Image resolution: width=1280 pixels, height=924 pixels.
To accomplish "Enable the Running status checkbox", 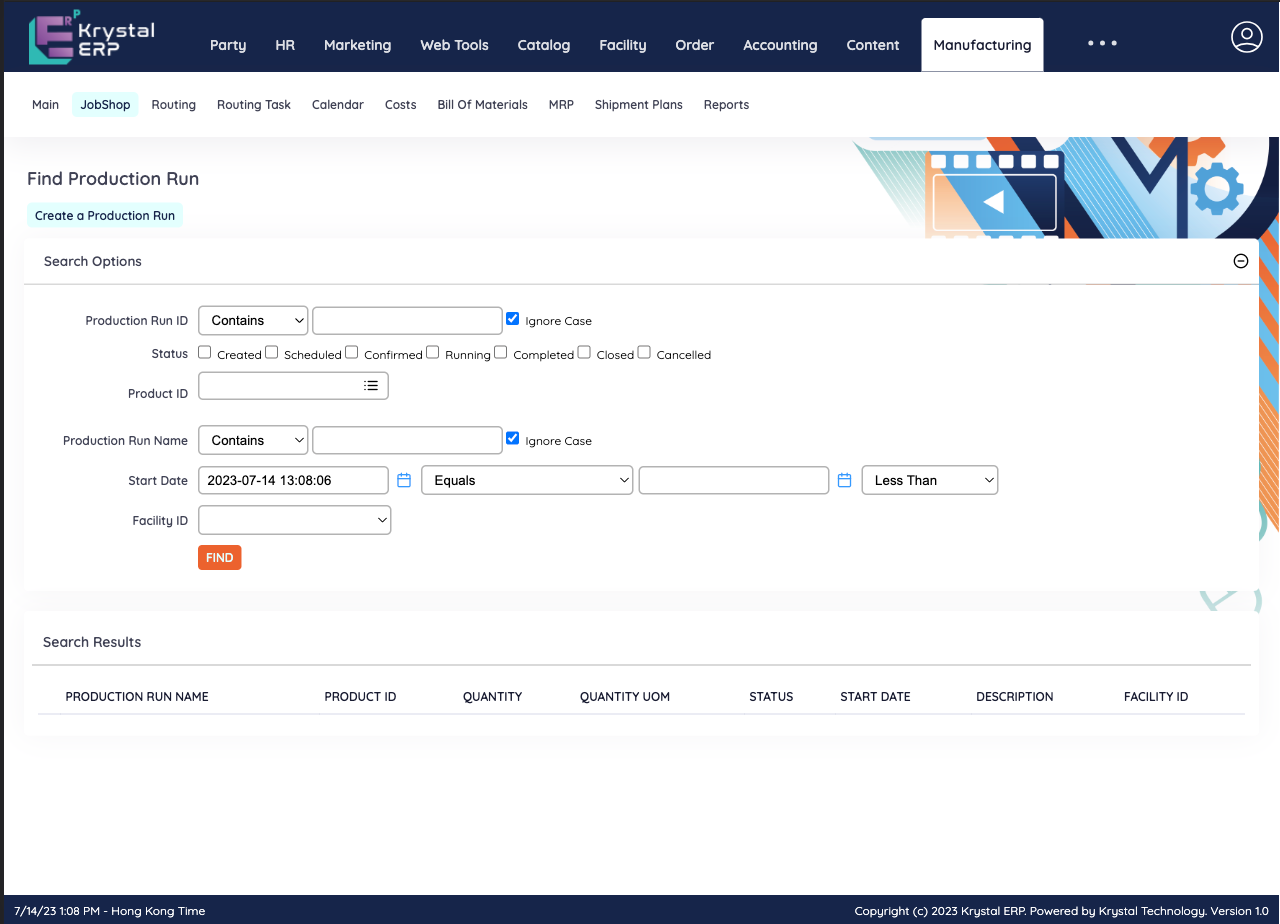I will pyautogui.click(x=433, y=352).
